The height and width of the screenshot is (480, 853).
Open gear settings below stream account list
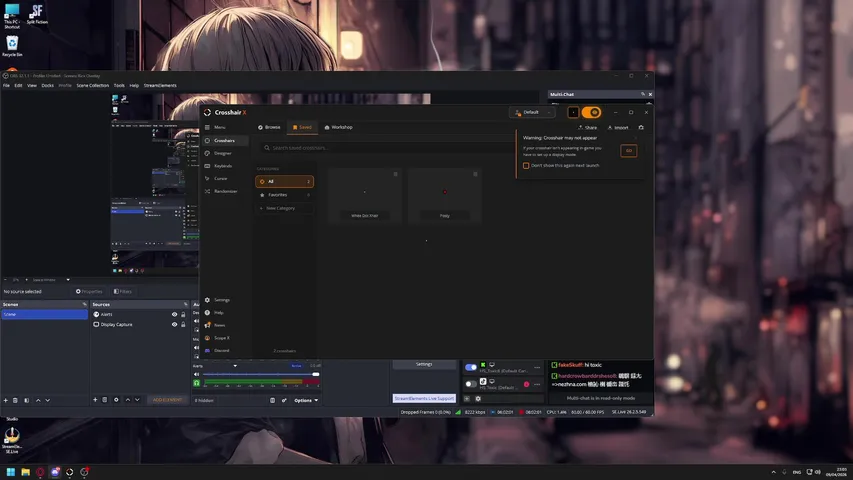pyautogui.click(x=478, y=398)
